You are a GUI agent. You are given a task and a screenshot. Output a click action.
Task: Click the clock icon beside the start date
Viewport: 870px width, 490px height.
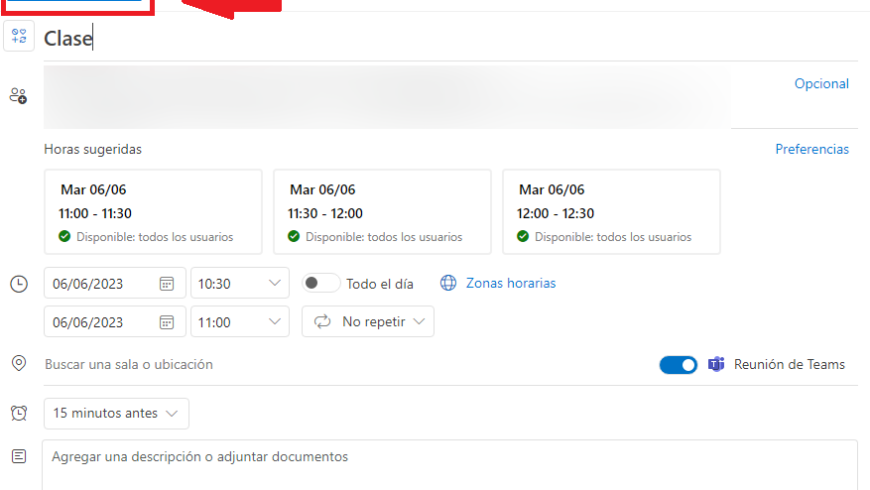(19, 284)
